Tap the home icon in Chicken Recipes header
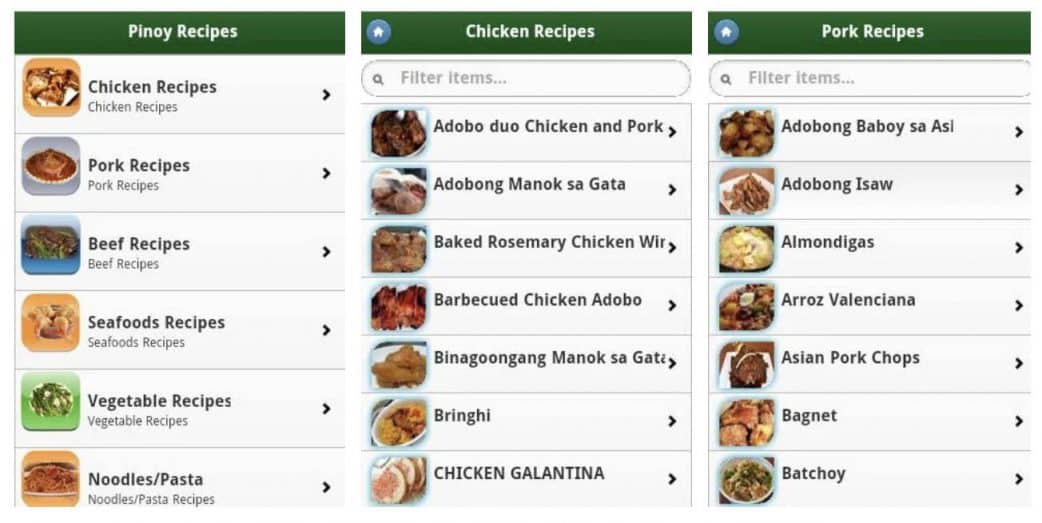The height and width of the screenshot is (523, 1042). [378, 32]
